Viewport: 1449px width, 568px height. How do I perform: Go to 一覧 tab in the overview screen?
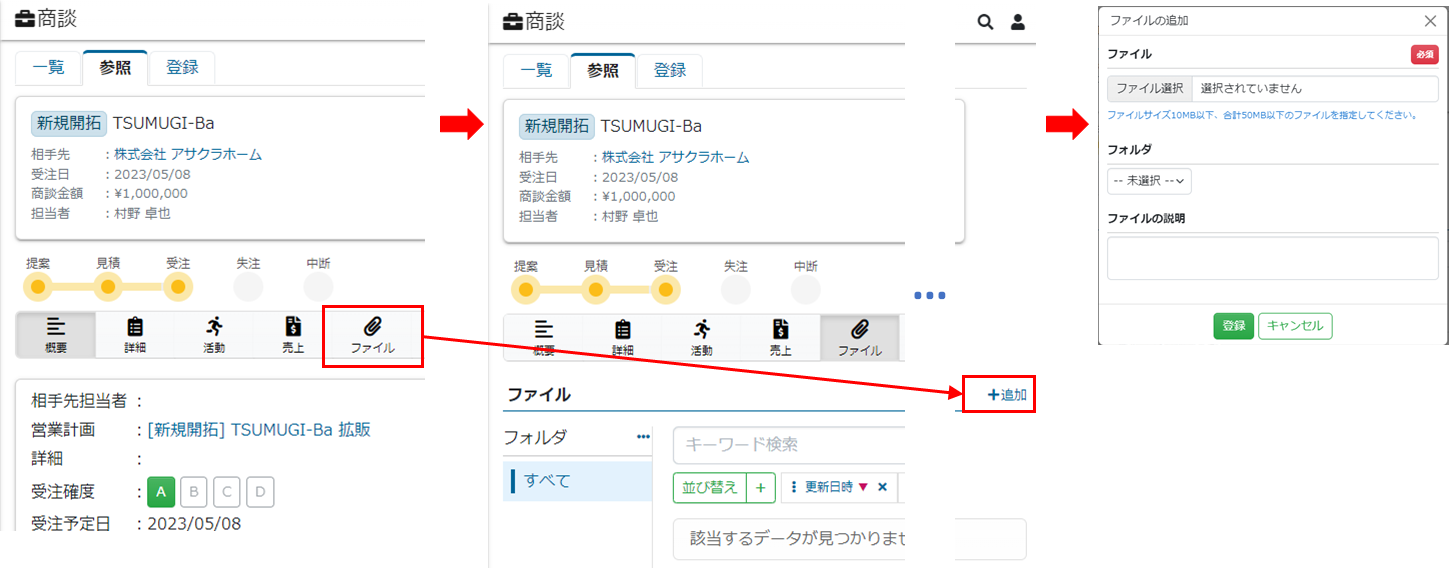(x=48, y=68)
